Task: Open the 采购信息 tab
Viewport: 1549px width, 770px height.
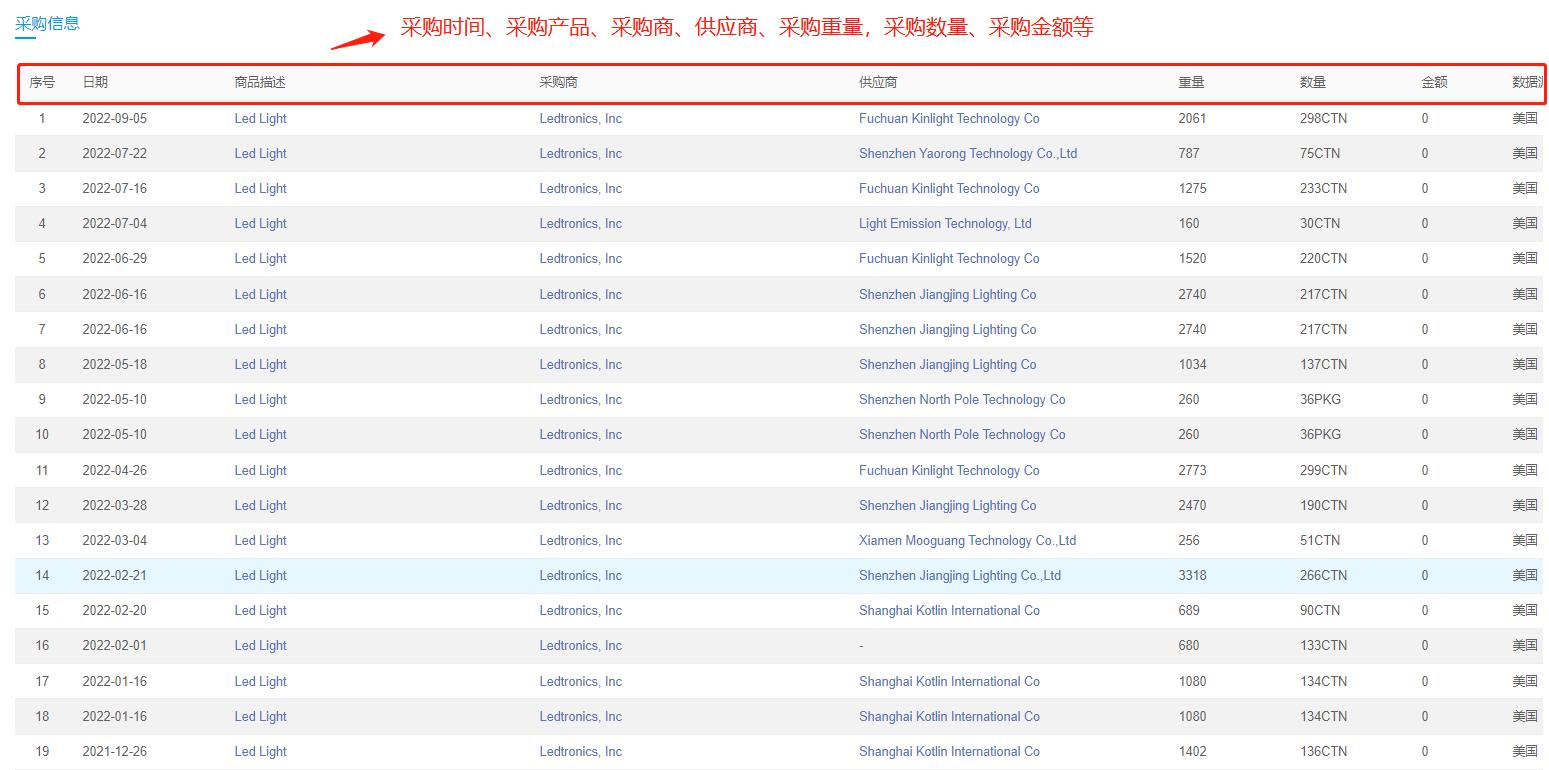Action: click(x=47, y=23)
